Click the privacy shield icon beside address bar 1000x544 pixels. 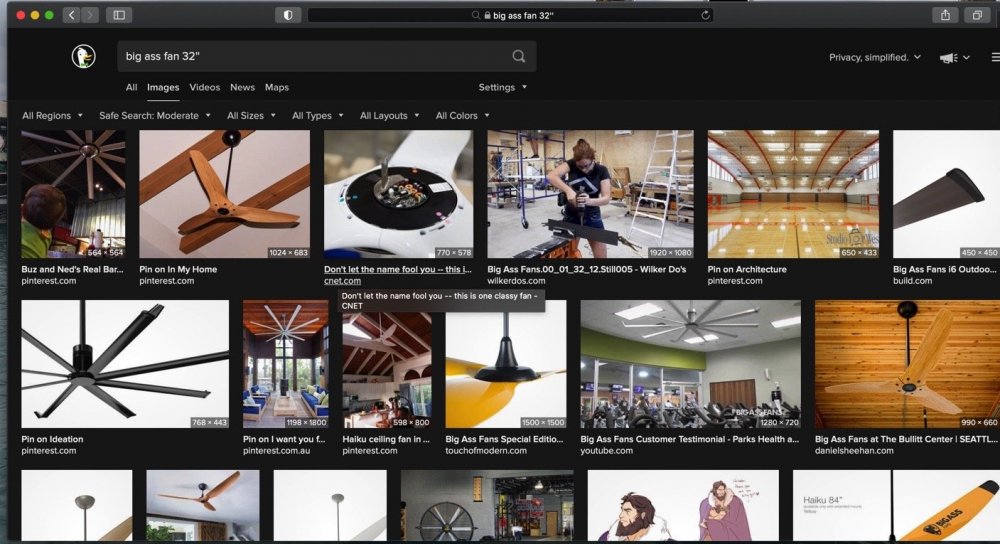point(288,15)
